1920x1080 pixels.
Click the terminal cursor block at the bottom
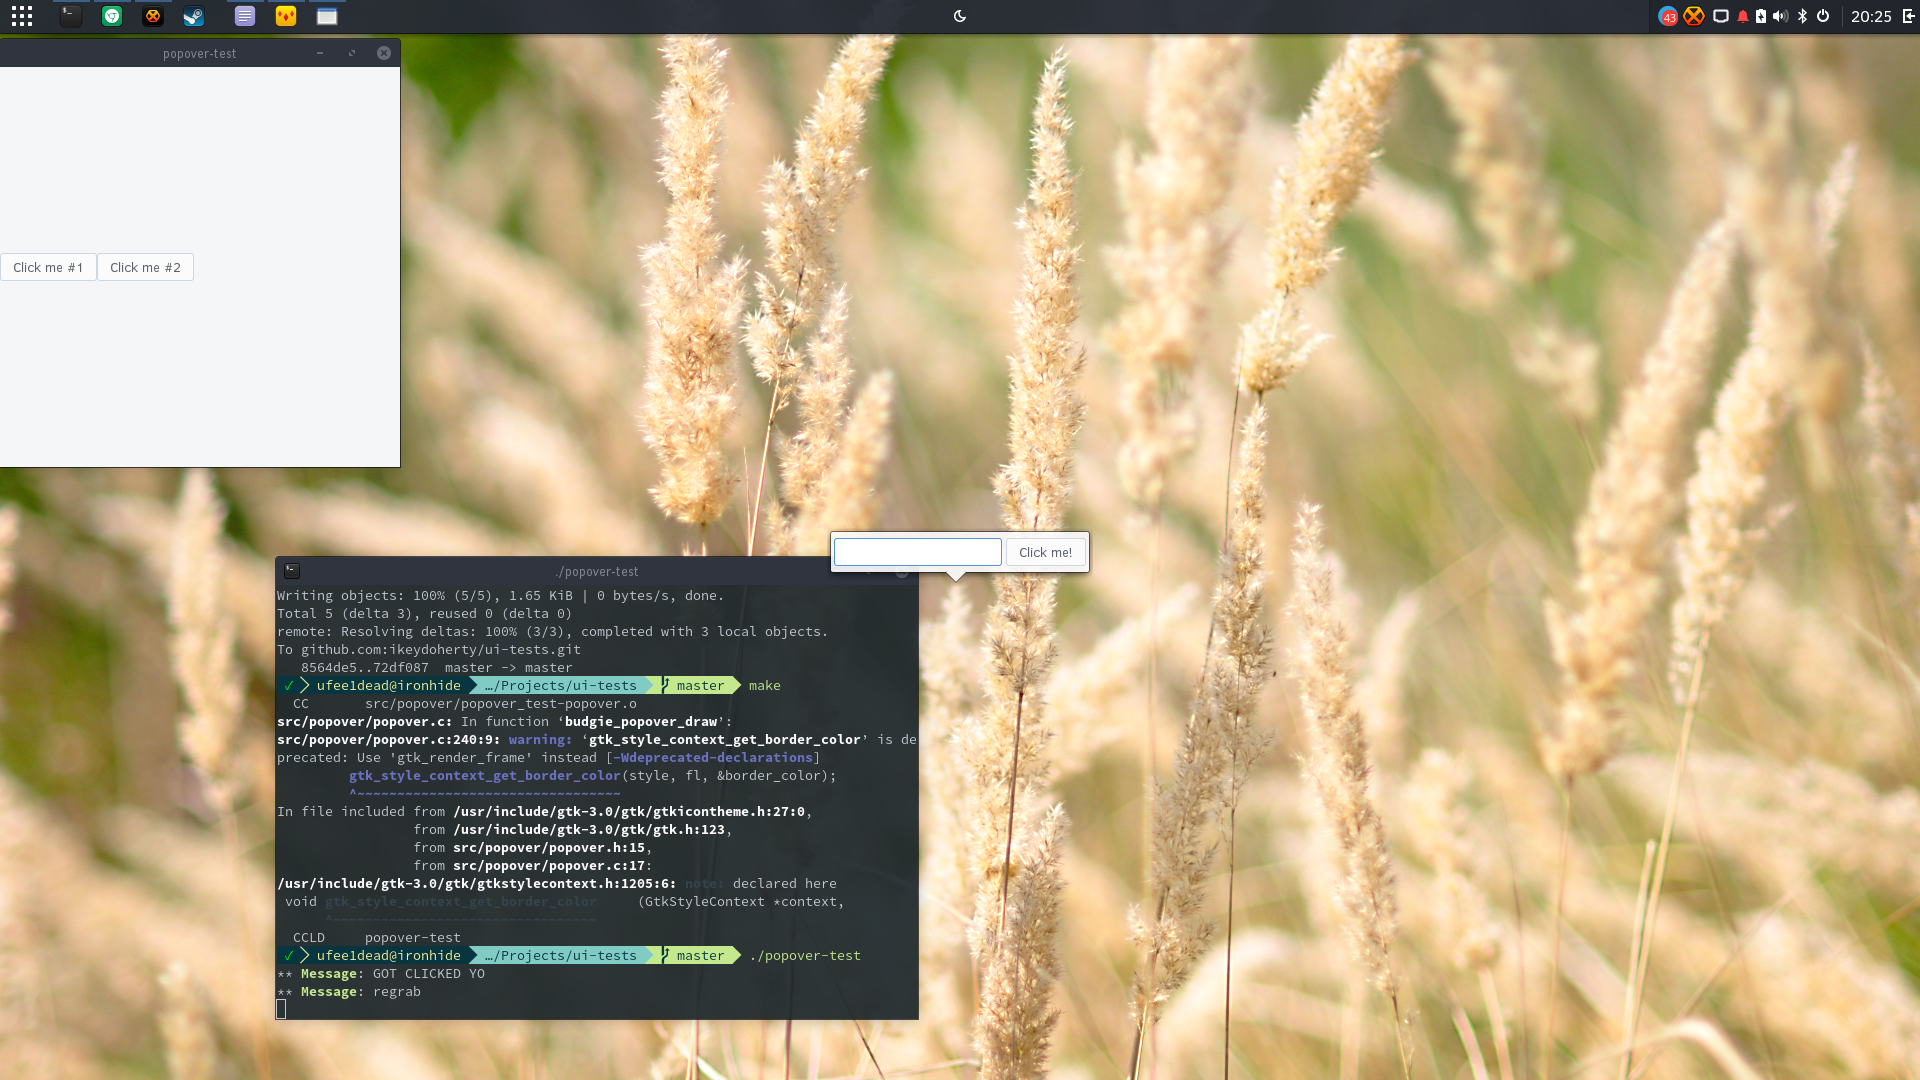281,1010
